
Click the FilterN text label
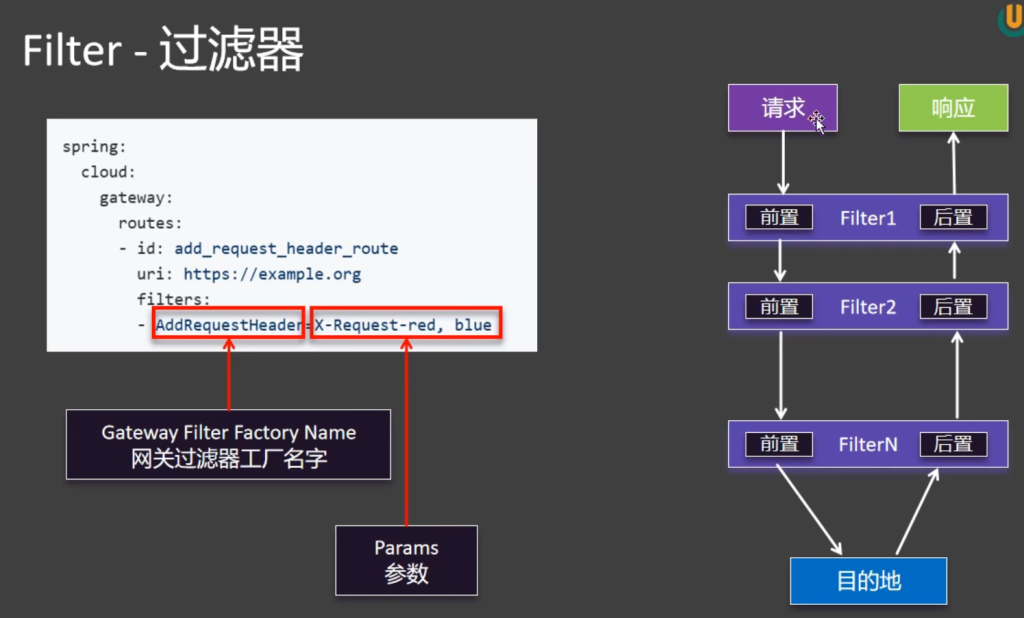click(868, 444)
